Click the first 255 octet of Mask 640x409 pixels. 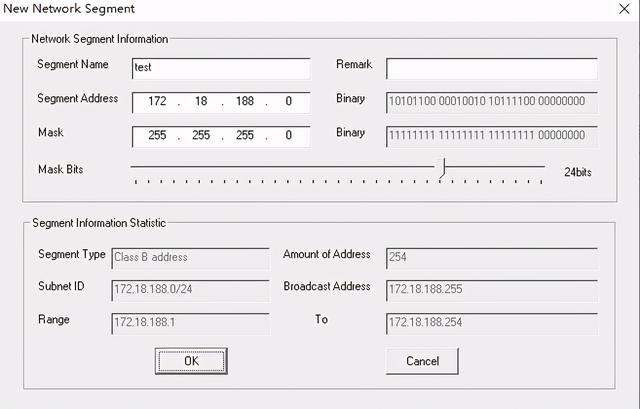click(x=157, y=135)
